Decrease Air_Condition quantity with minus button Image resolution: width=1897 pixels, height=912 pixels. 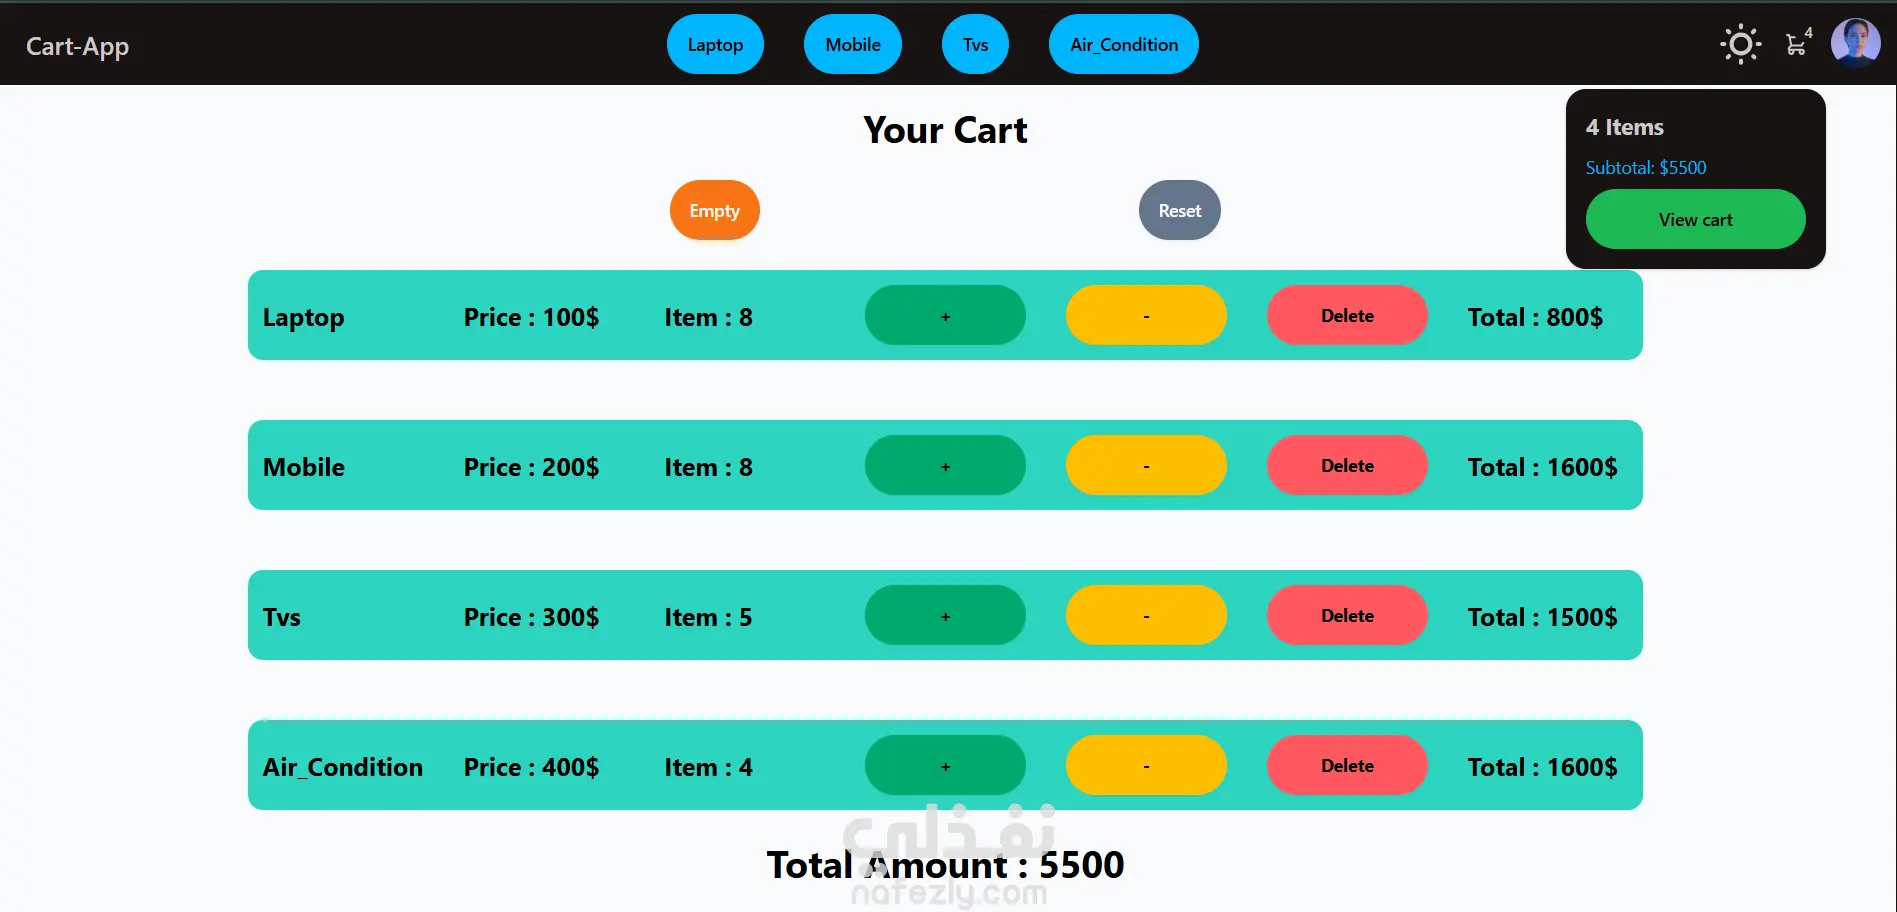click(1146, 766)
